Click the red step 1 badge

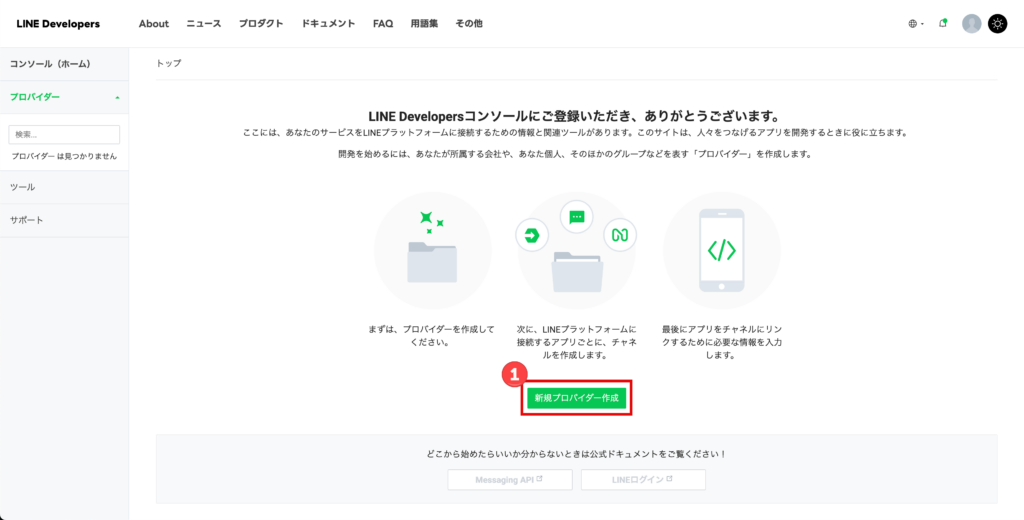[x=513, y=375]
